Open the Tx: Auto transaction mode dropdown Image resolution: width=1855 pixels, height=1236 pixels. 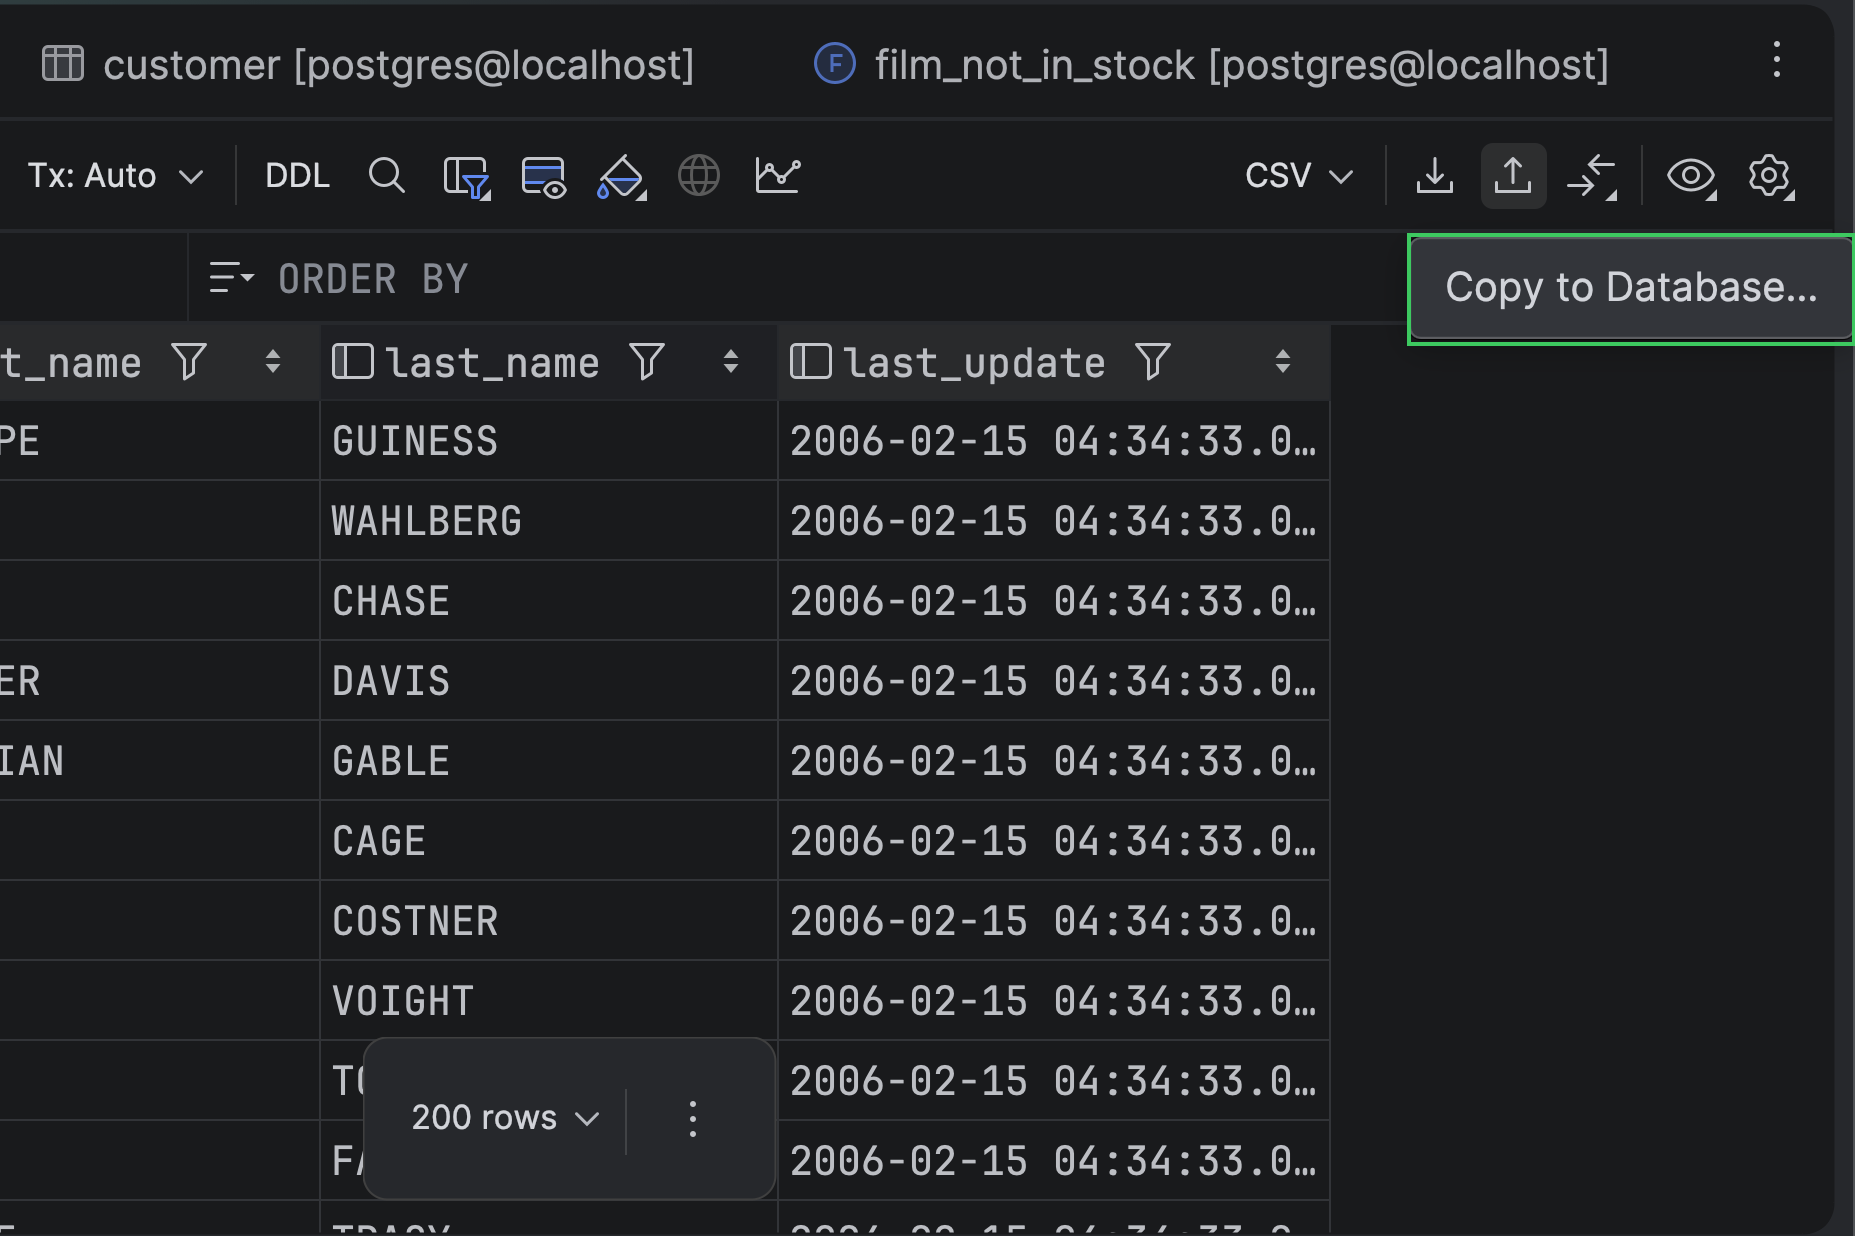click(x=115, y=176)
